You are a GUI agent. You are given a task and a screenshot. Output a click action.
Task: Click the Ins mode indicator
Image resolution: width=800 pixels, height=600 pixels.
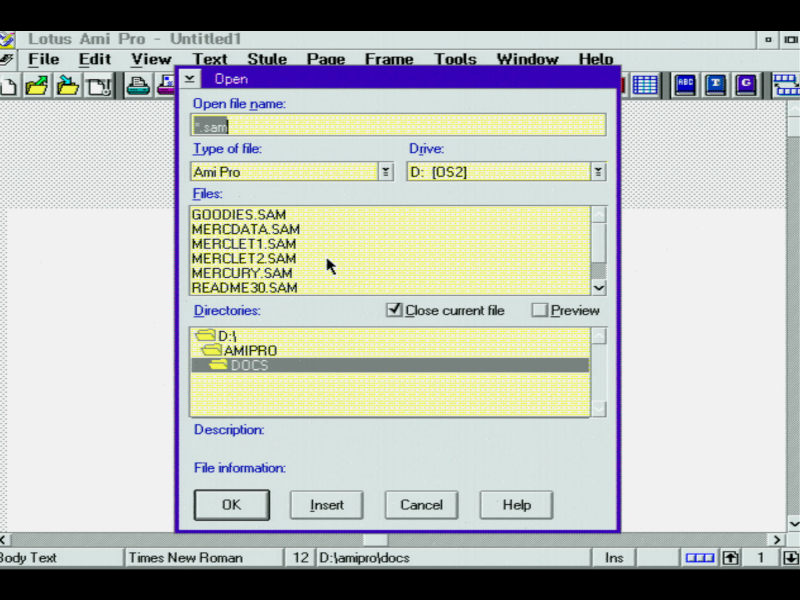pyautogui.click(x=614, y=558)
